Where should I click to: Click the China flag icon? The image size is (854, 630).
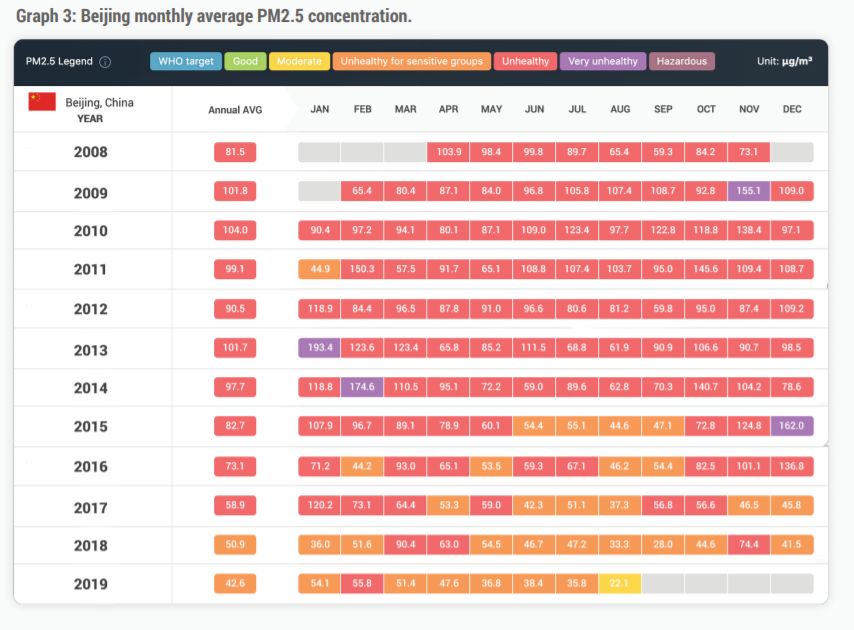click(x=42, y=101)
